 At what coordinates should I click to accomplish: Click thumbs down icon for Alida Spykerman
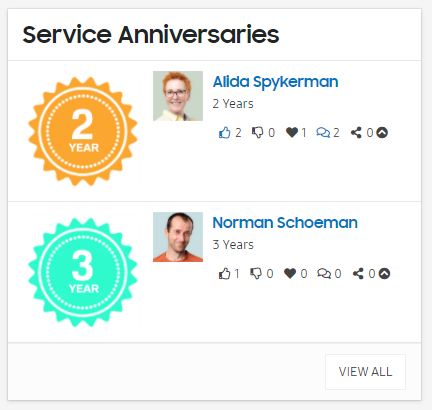click(x=257, y=133)
